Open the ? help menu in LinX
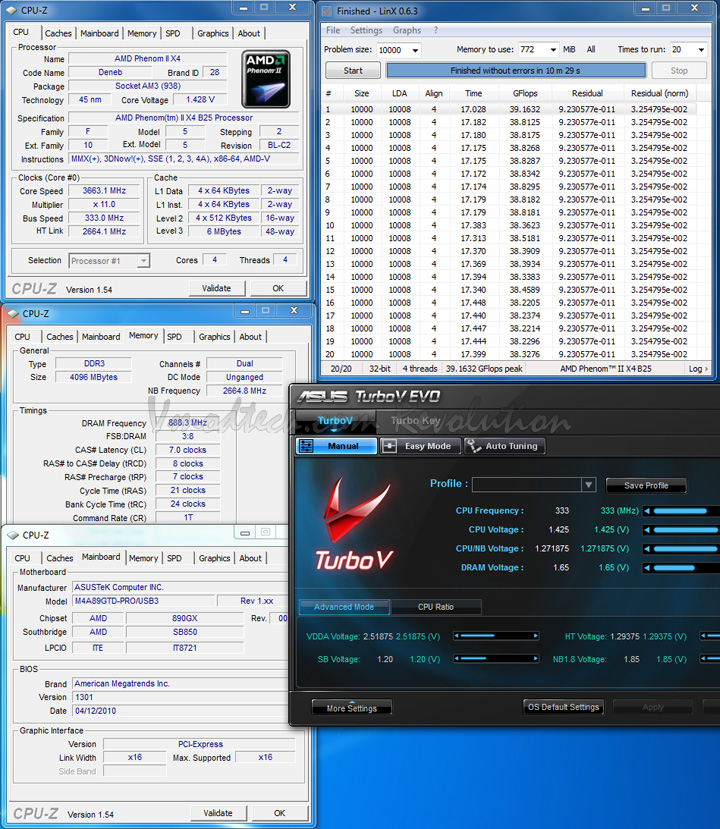 (x=436, y=30)
